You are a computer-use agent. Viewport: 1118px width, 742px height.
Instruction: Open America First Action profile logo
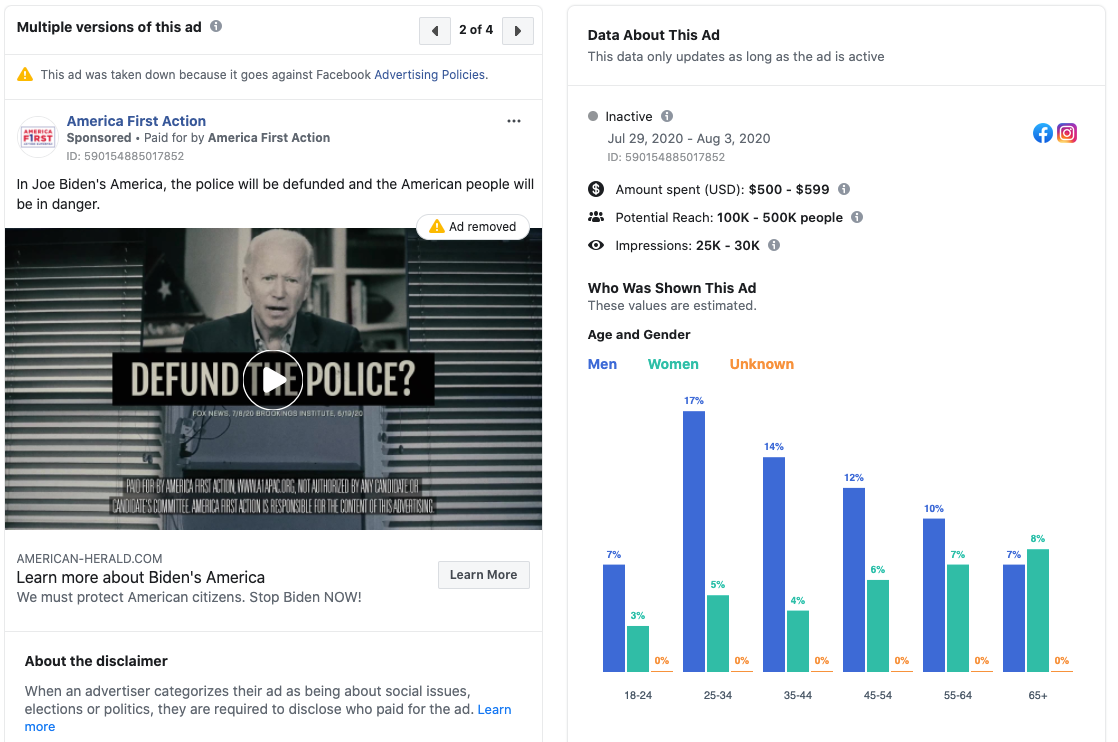click(38, 138)
